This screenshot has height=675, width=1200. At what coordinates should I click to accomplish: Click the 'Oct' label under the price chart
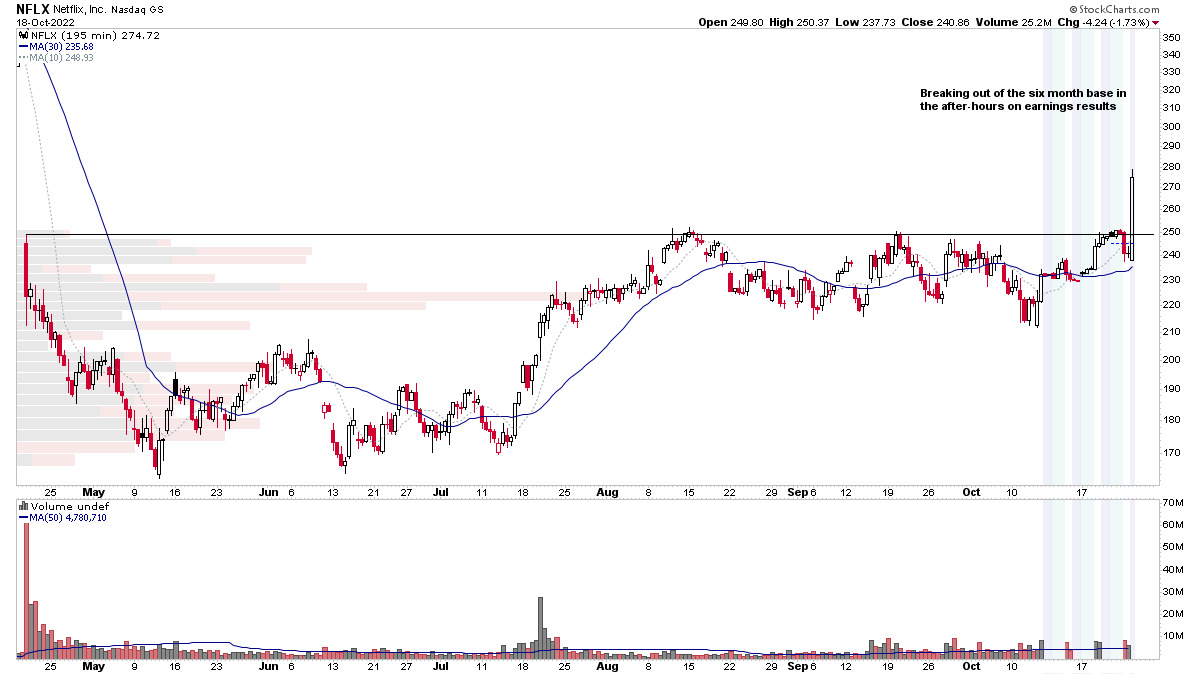(x=970, y=492)
